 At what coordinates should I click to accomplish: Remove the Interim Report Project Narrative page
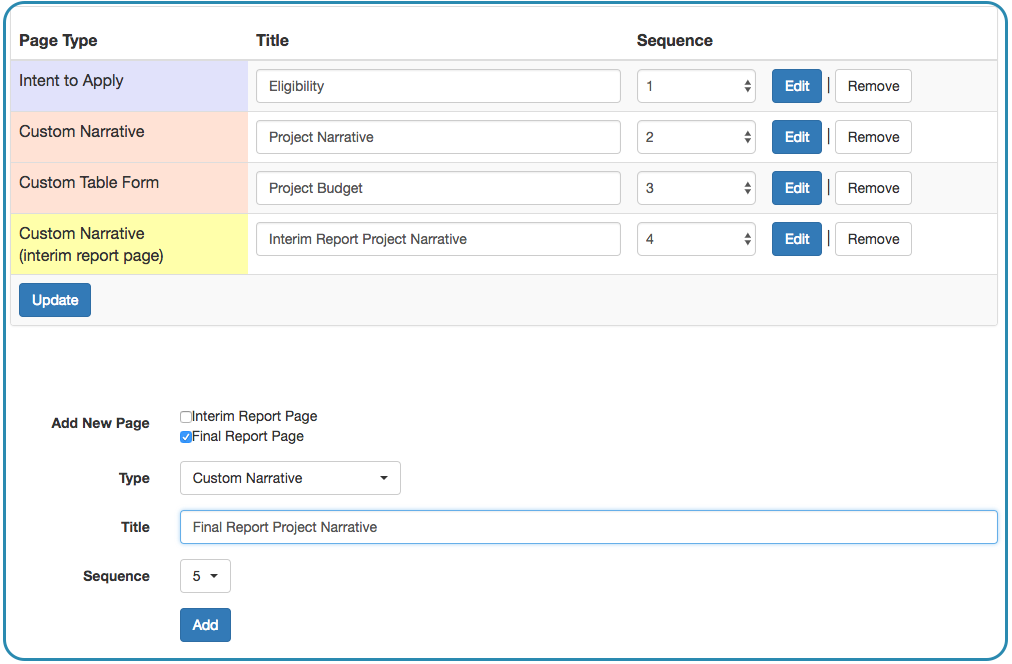point(873,239)
